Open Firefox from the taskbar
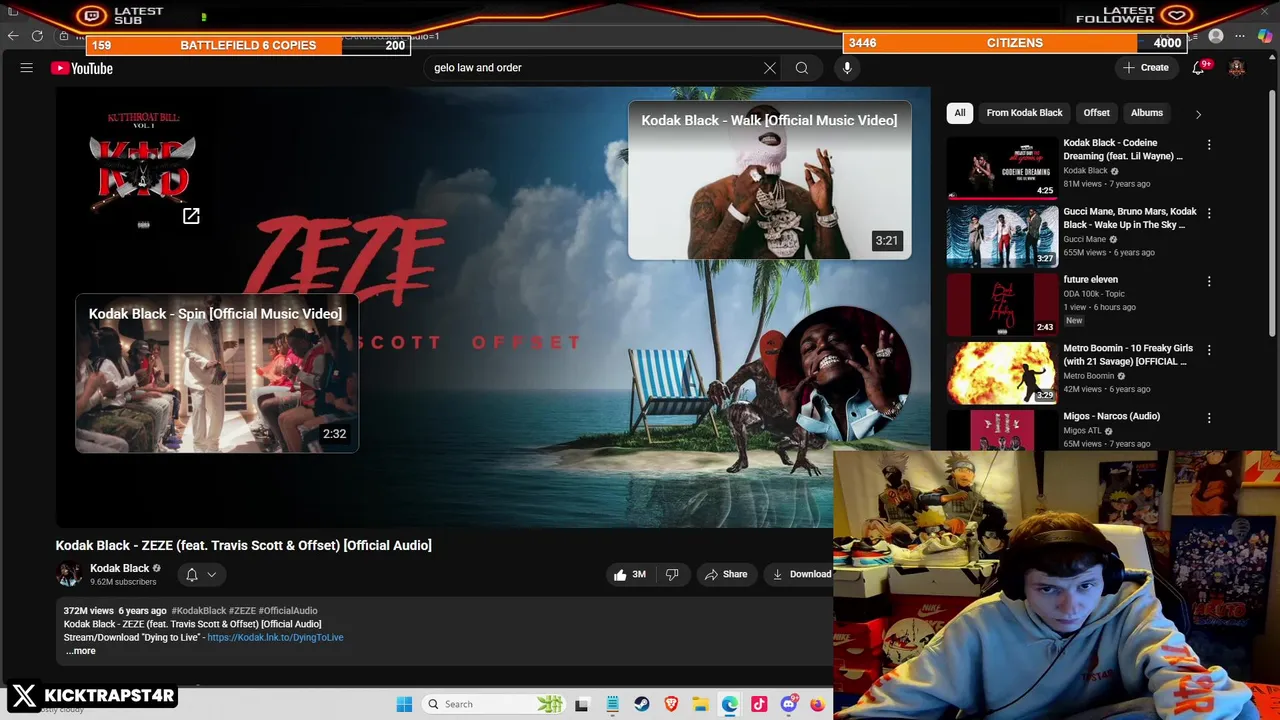 tap(817, 704)
